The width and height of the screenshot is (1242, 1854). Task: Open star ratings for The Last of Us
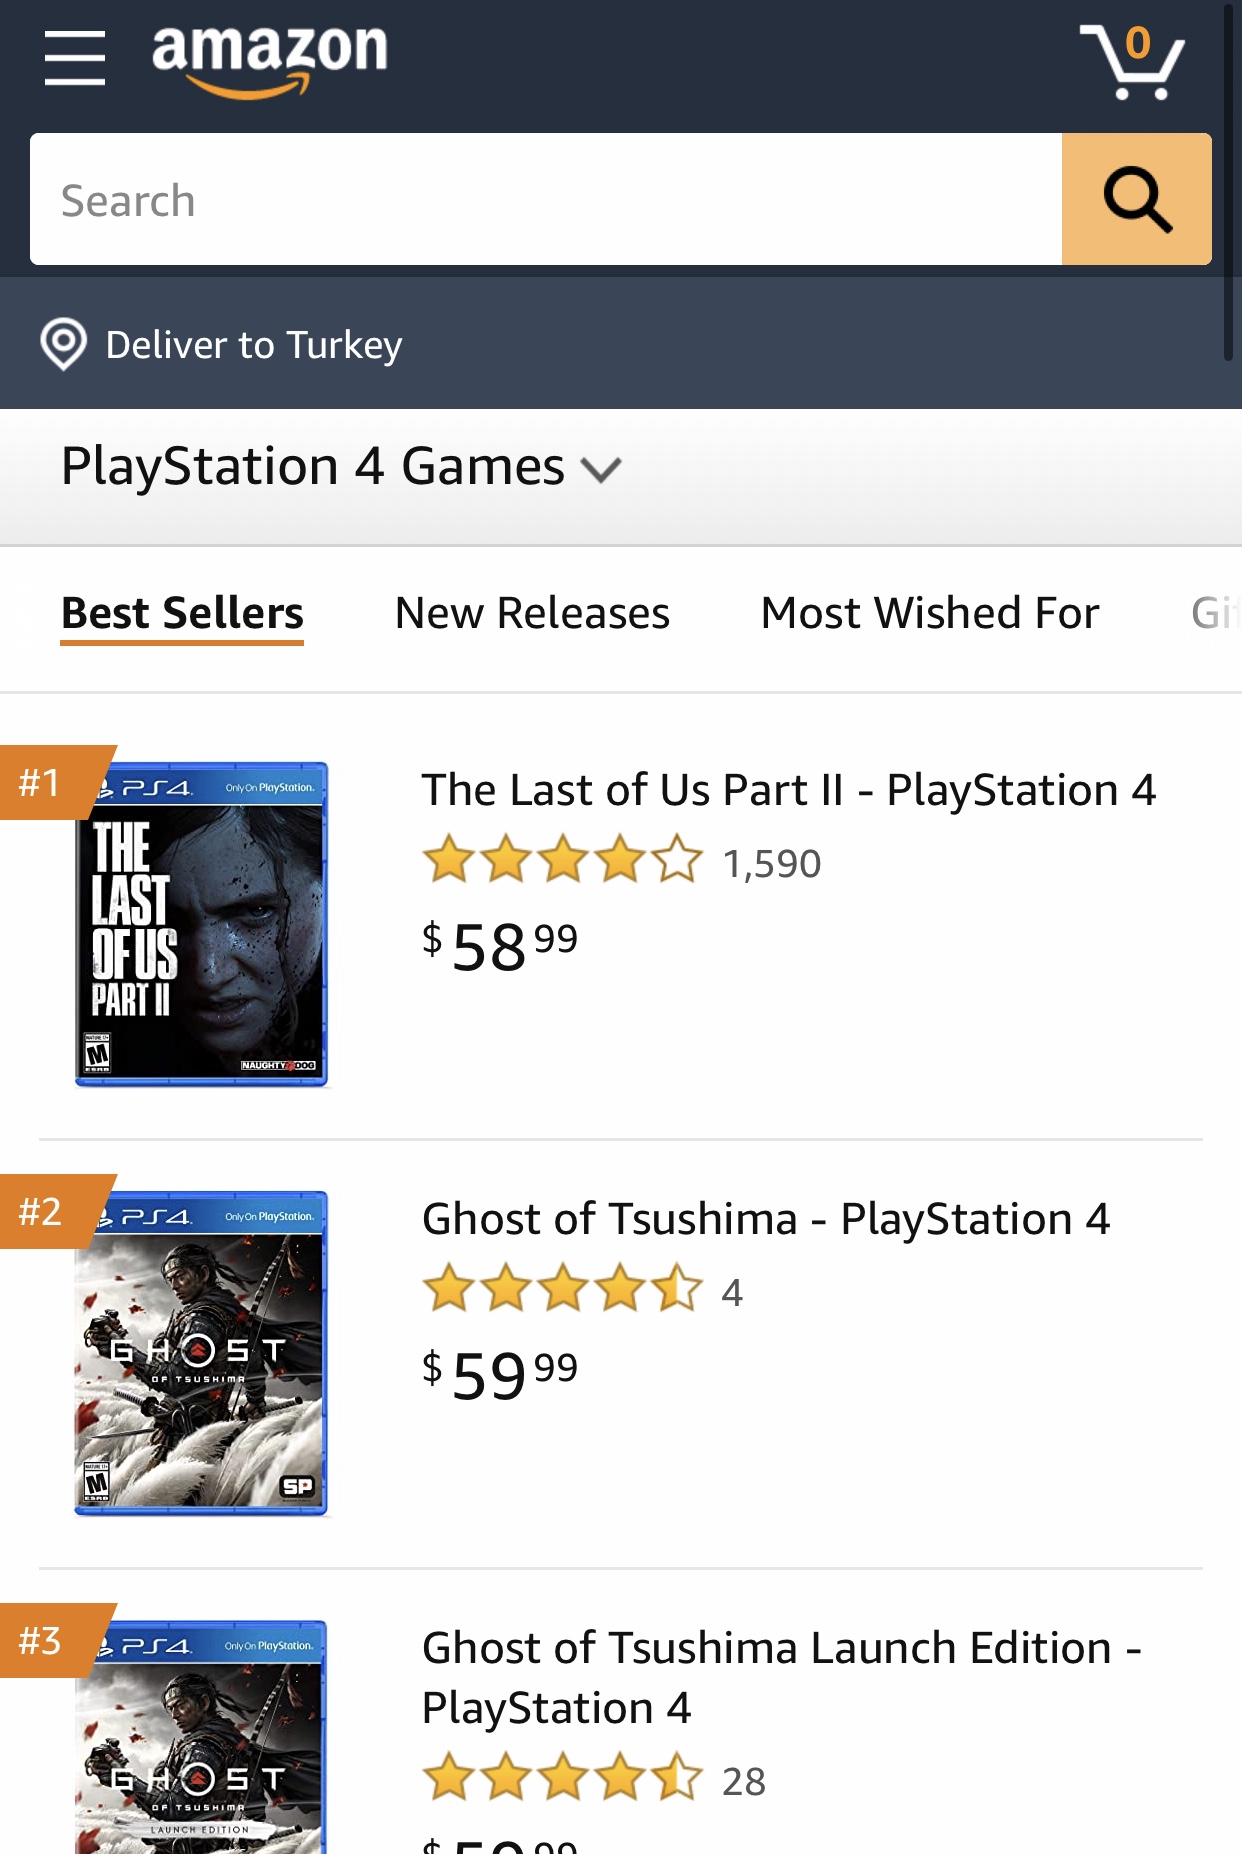[562, 860]
